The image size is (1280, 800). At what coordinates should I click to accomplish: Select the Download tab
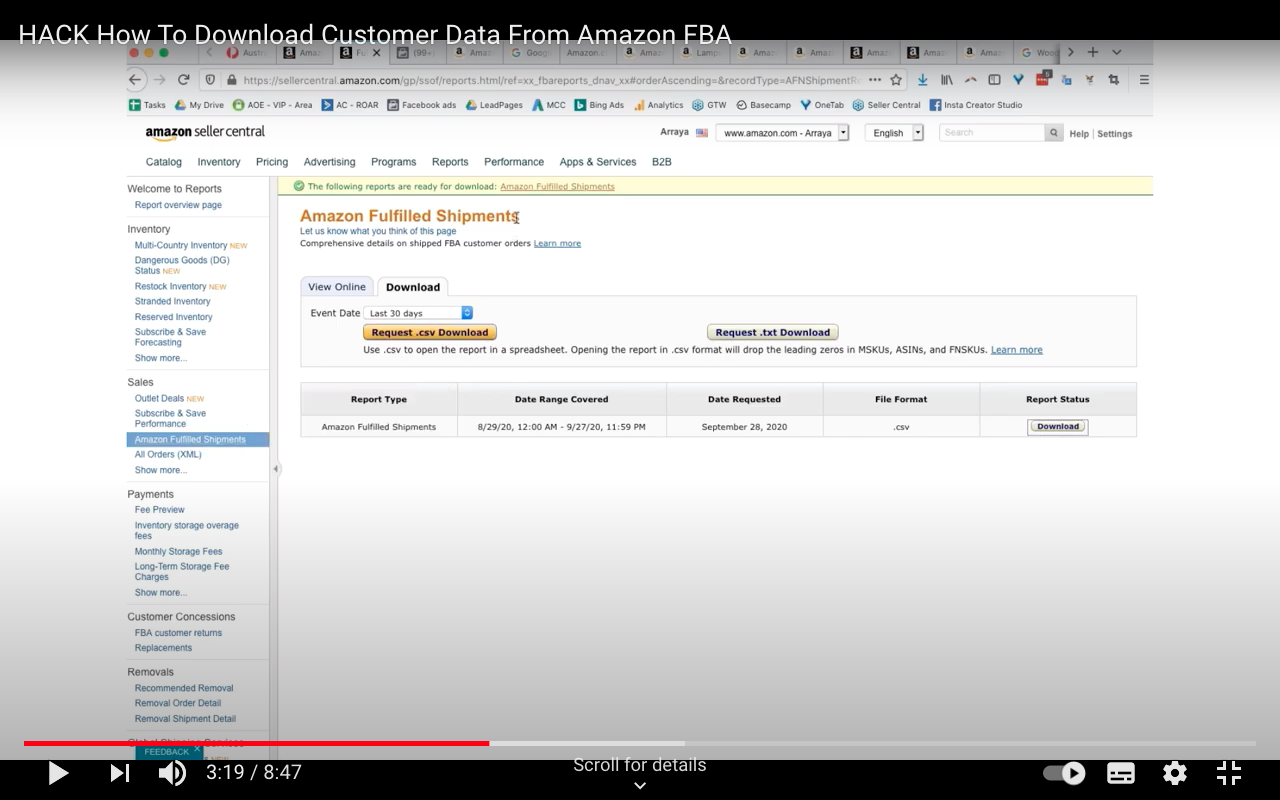coord(413,287)
